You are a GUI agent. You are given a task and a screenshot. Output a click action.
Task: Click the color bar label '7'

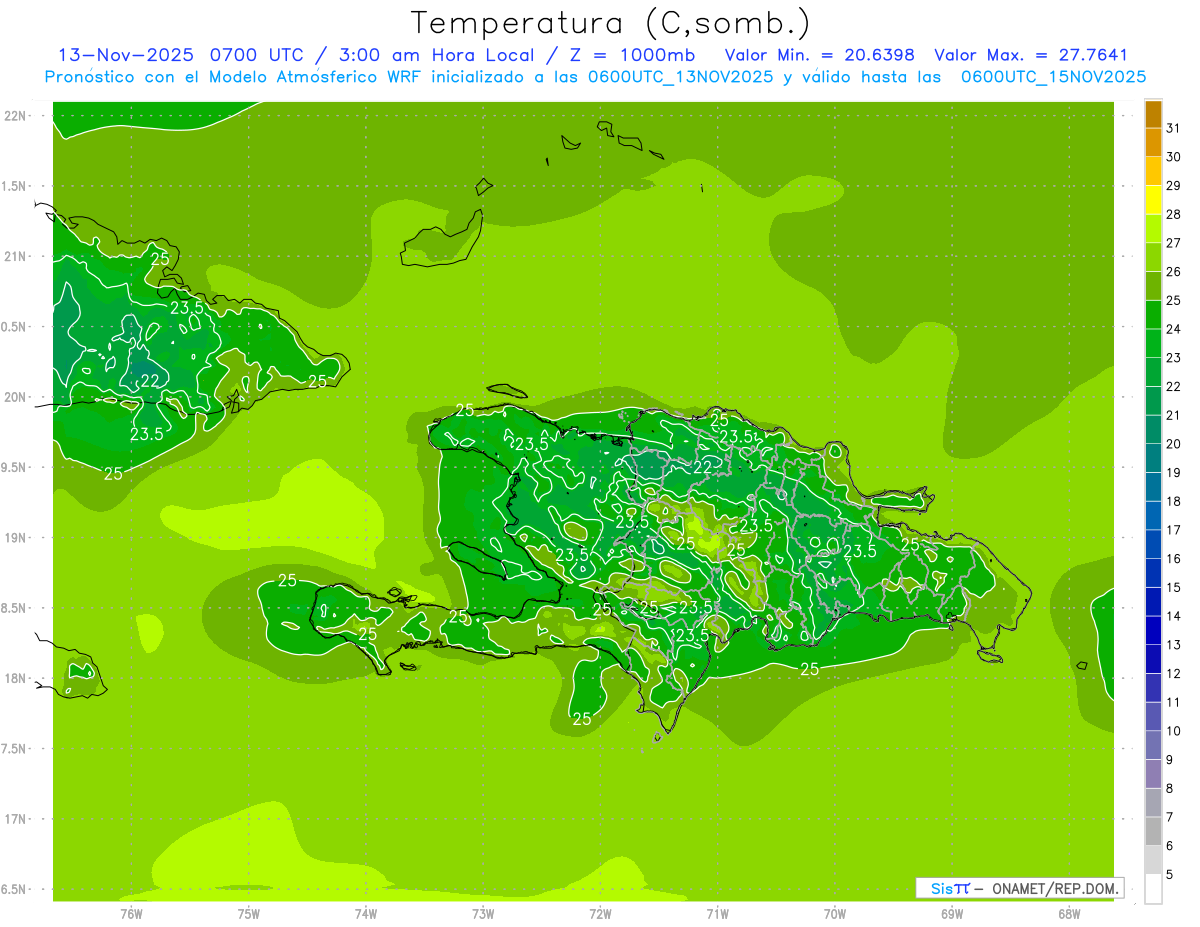(x=1170, y=817)
